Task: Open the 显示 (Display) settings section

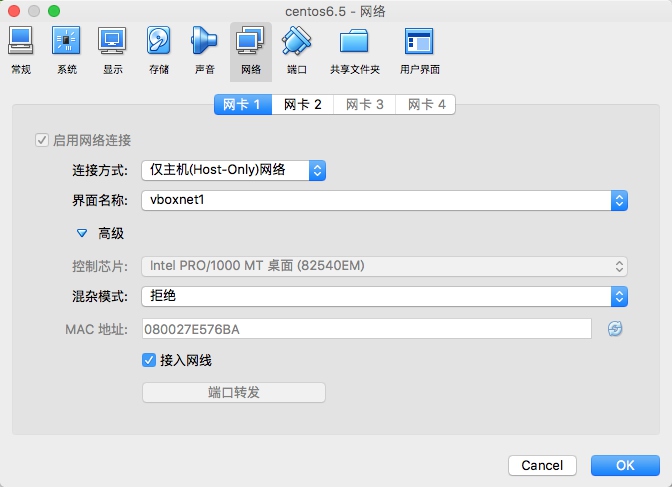Action: (112, 51)
